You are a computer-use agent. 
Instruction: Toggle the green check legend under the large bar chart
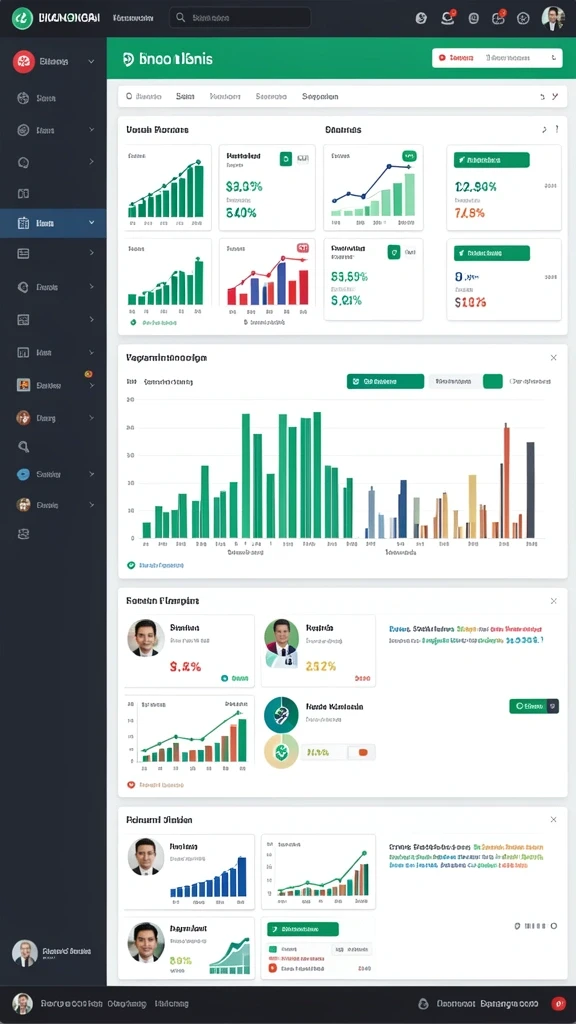(155, 565)
